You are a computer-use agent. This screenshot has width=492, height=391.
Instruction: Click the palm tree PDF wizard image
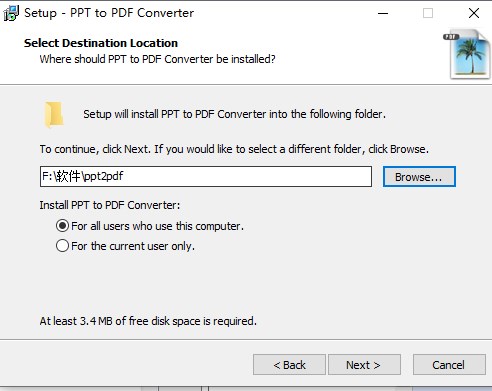coord(467,54)
